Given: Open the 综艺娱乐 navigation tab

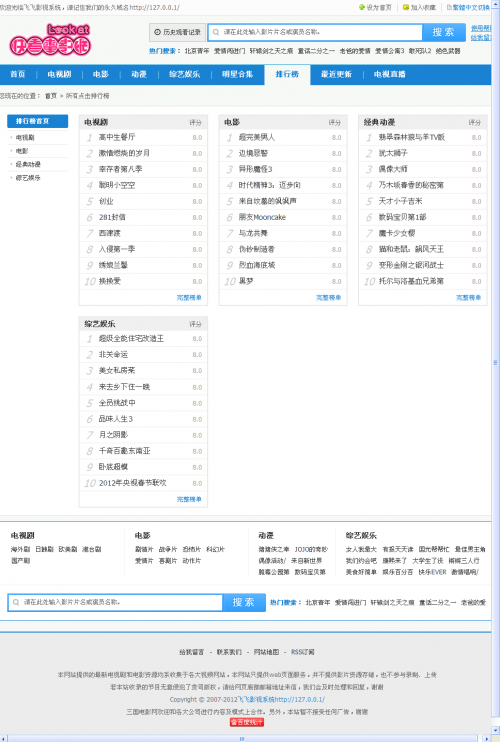Looking at the screenshot, I should [184, 74].
